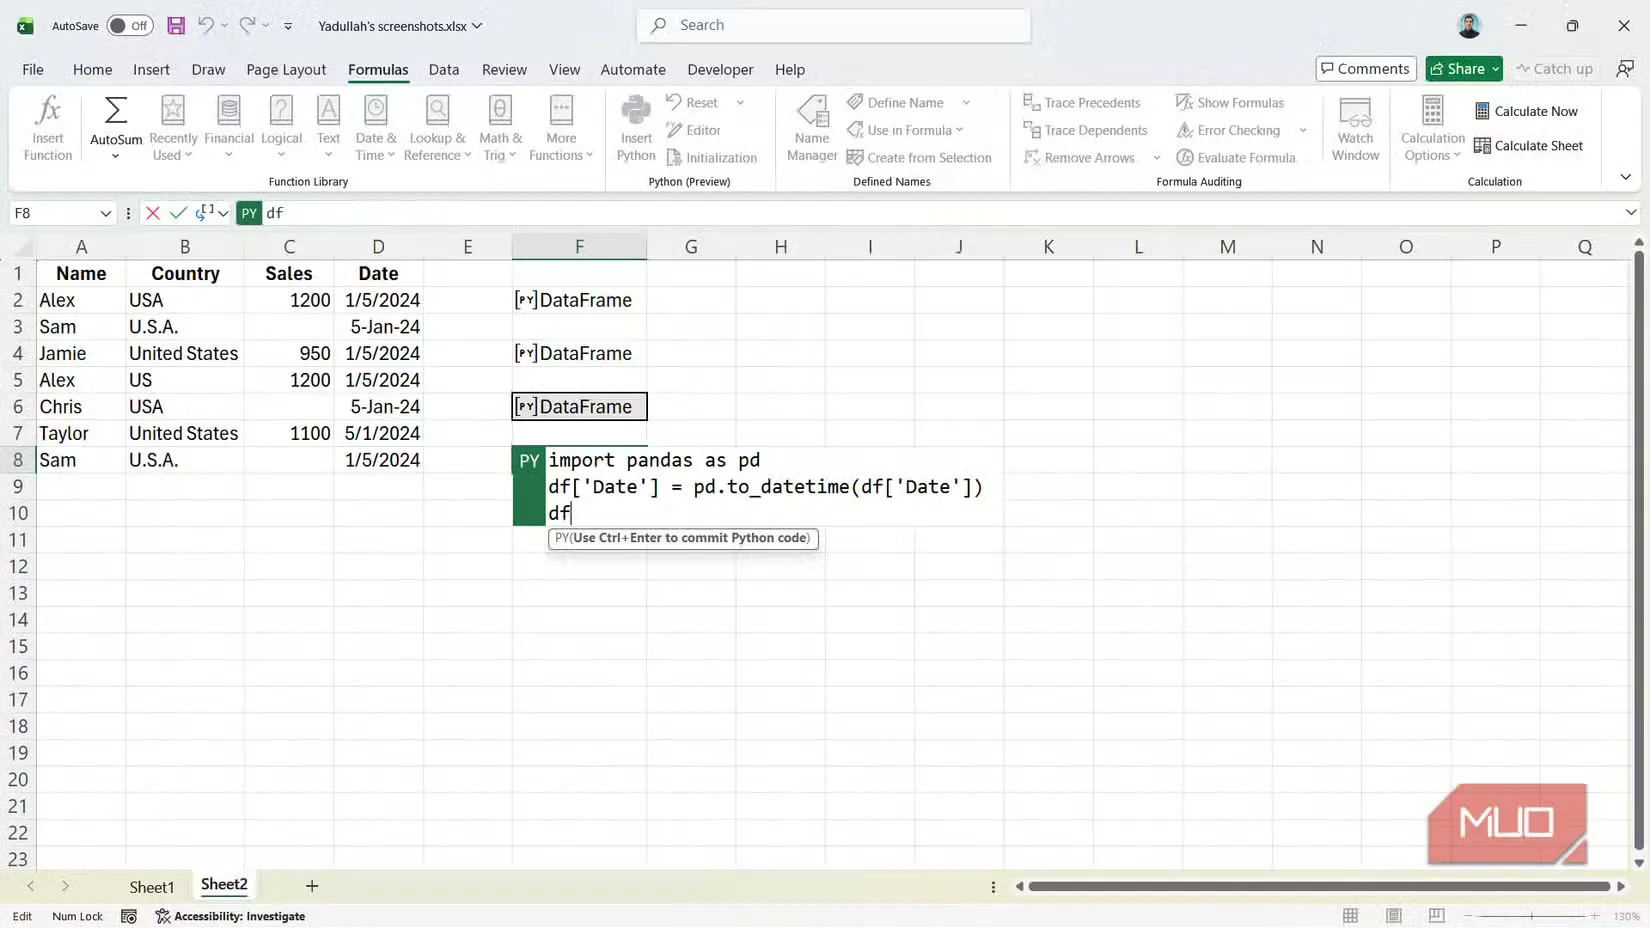Switch to the Automate tab
The height and width of the screenshot is (928, 1650).
click(x=633, y=69)
